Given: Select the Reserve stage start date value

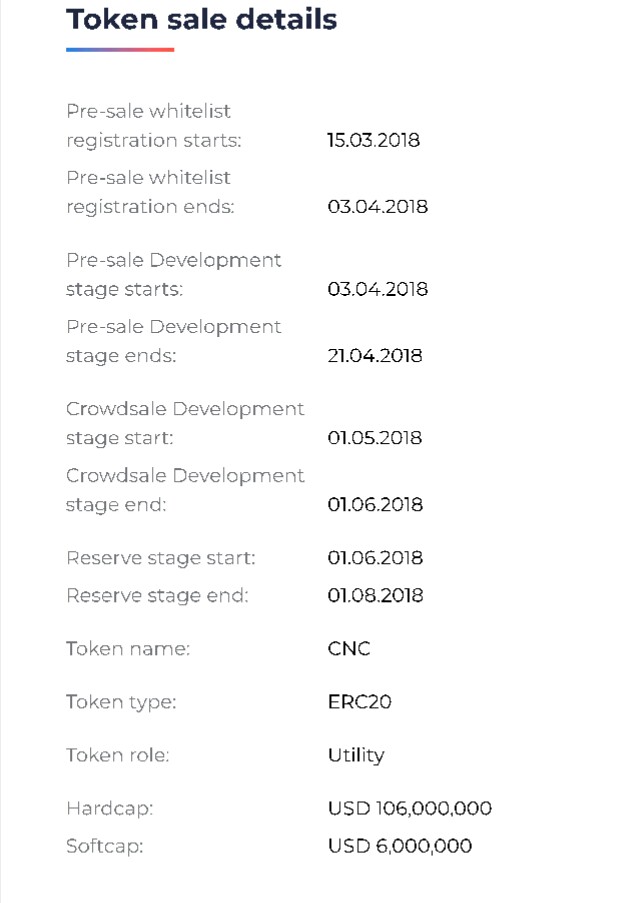Looking at the screenshot, I should [375, 558].
